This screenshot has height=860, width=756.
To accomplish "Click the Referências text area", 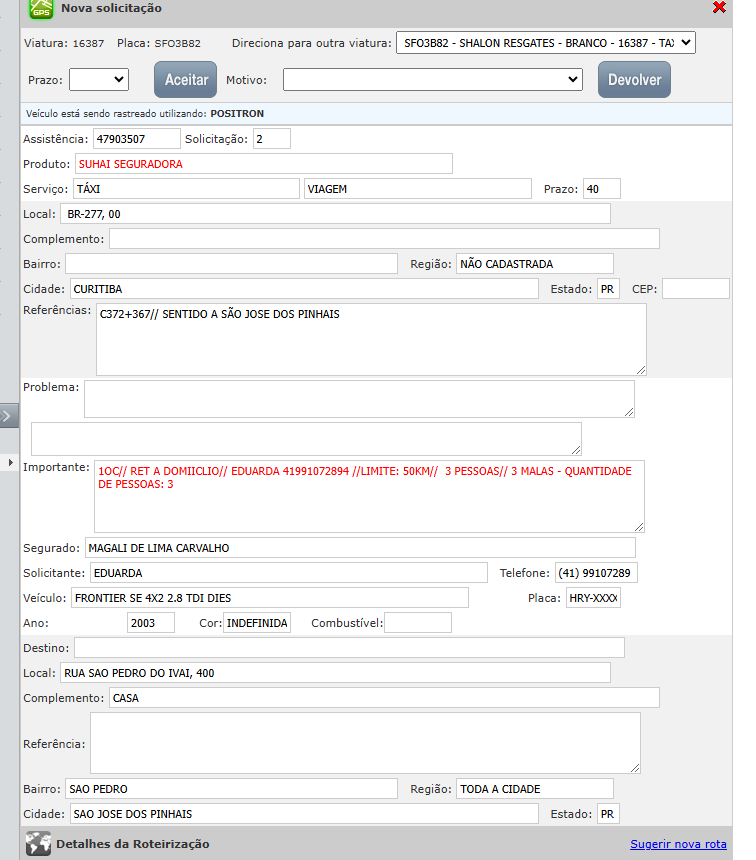I will coord(371,340).
